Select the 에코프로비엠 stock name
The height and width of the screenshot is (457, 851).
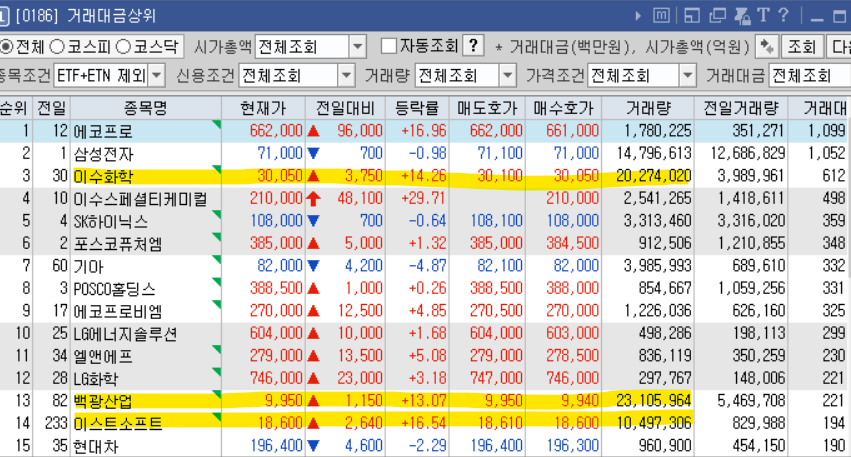coord(118,311)
